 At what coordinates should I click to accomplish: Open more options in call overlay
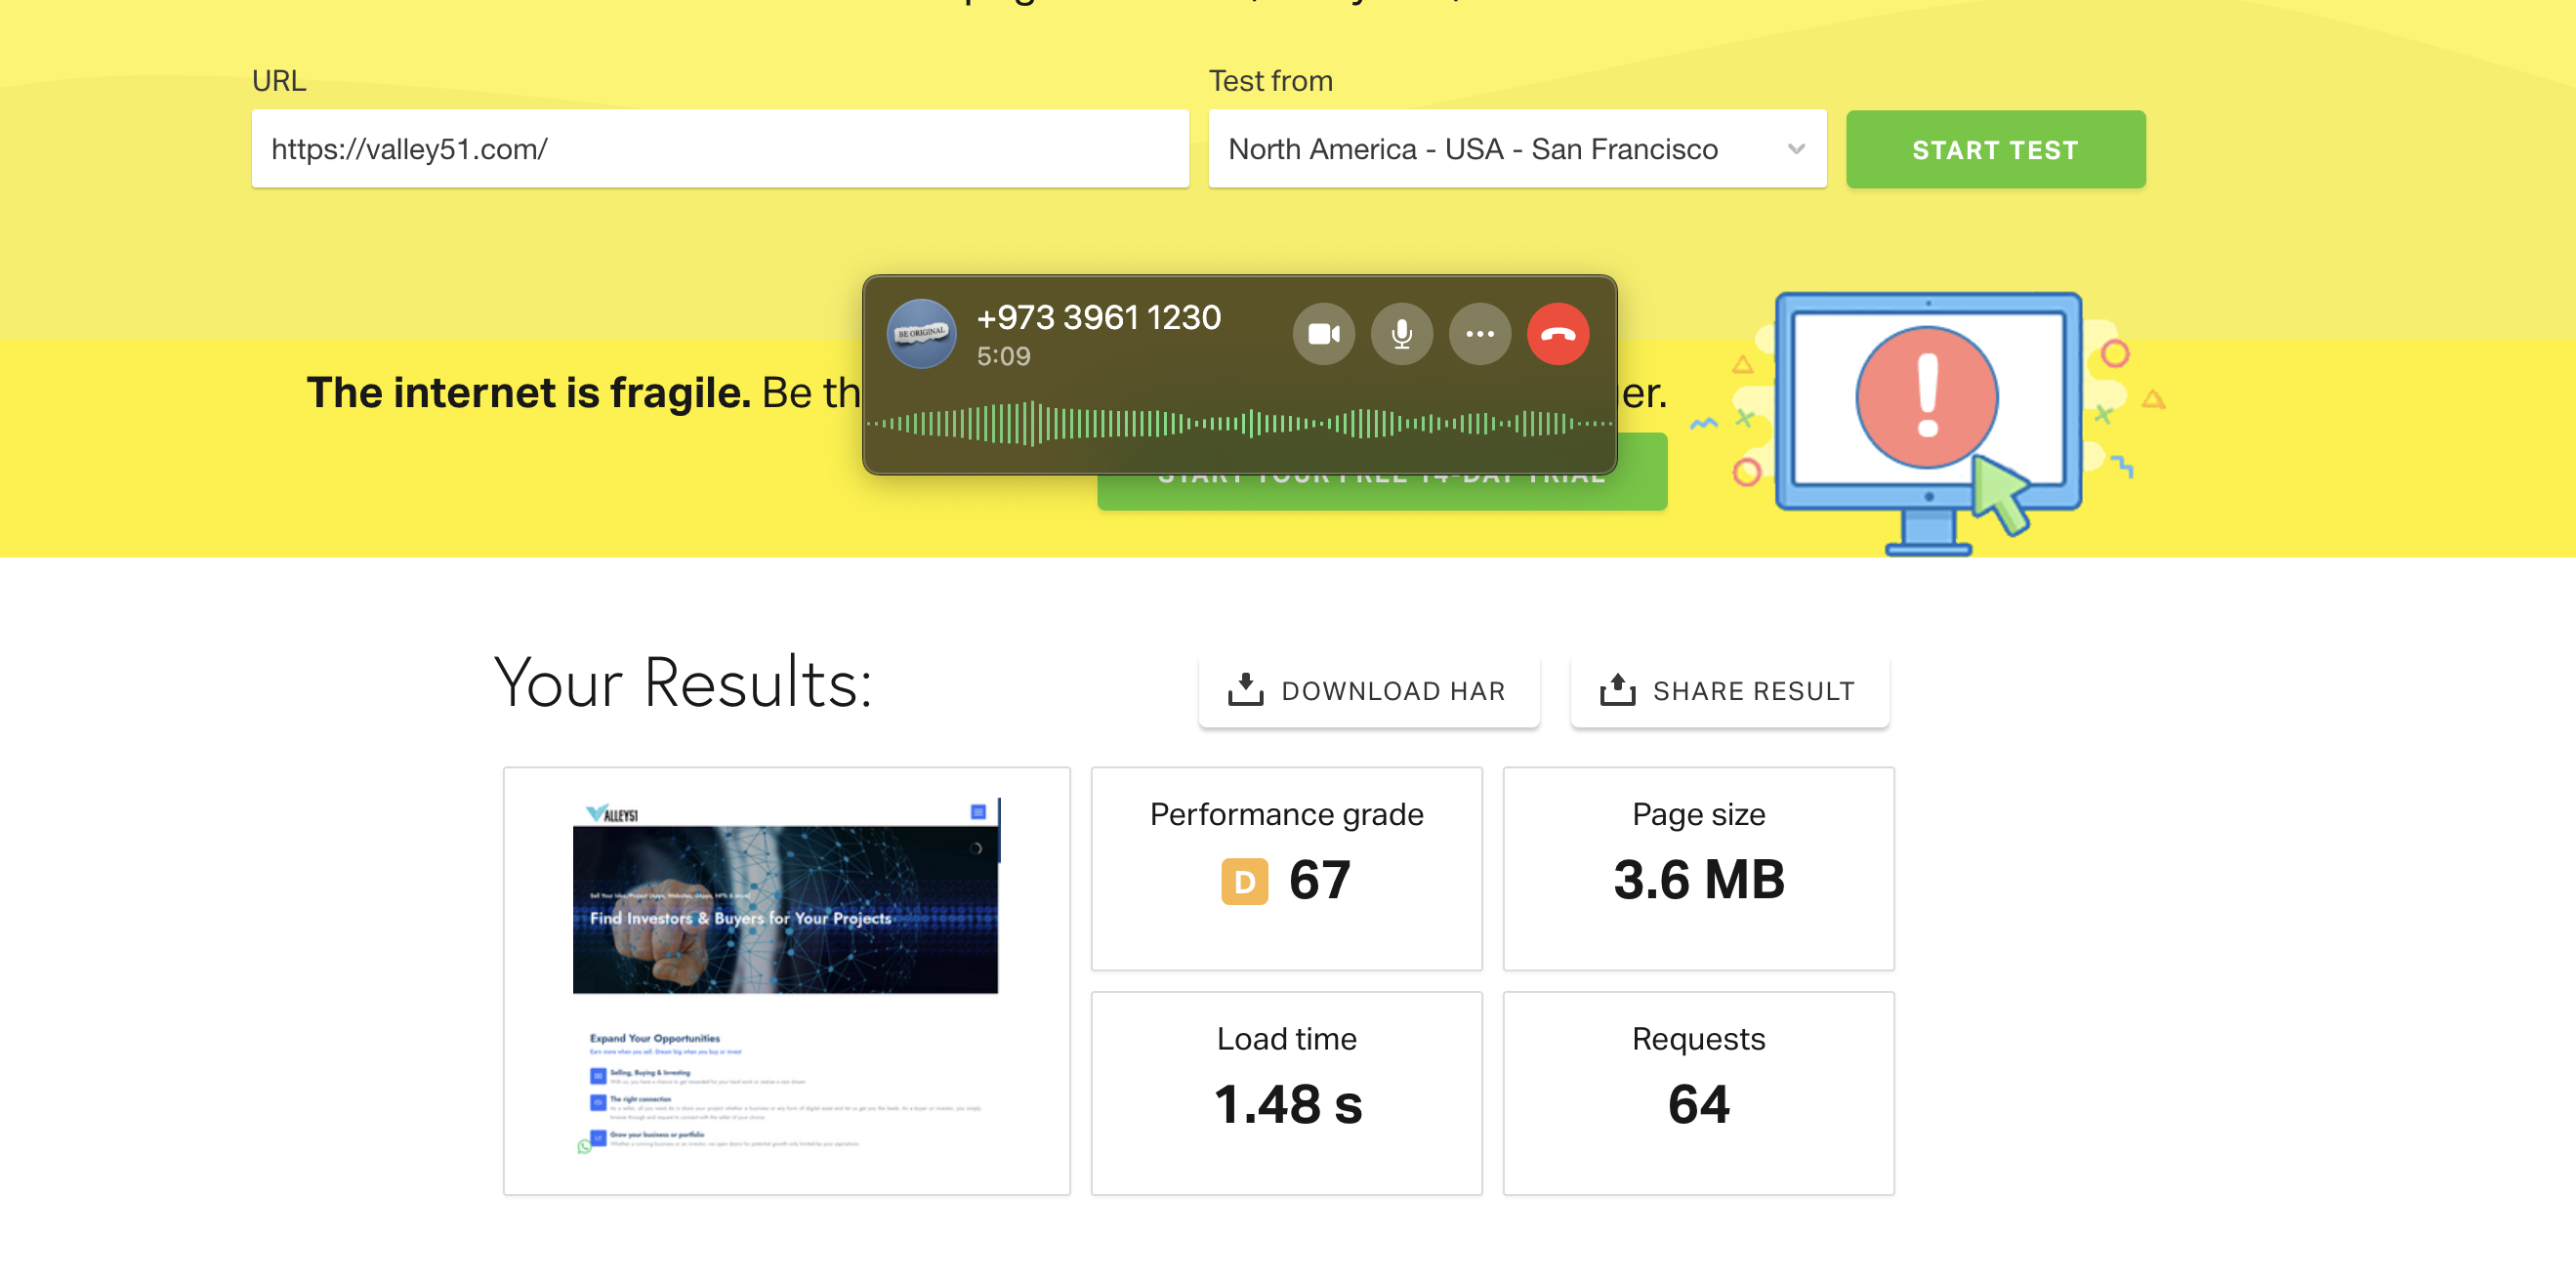(x=1479, y=334)
